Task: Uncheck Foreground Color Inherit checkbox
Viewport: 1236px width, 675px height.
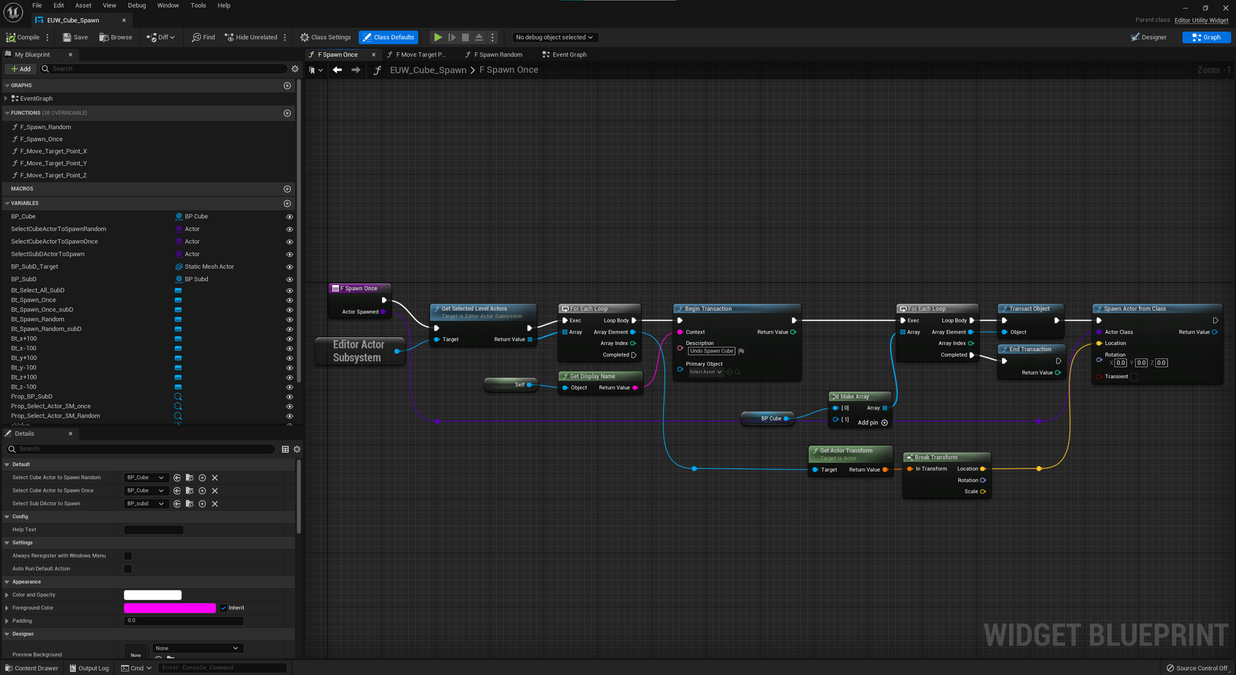Action: tap(223, 608)
